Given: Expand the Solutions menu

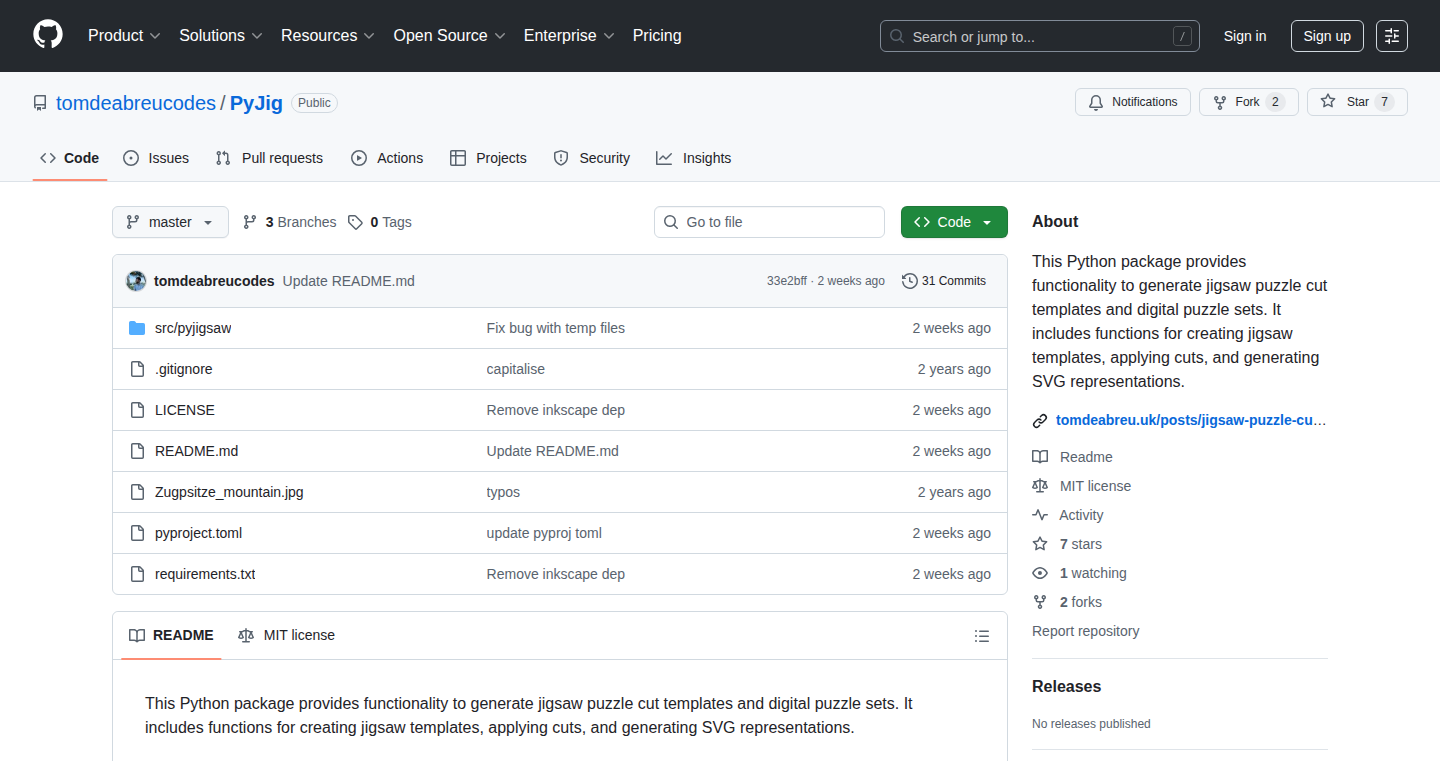Looking at the screenshot, I should tap(221, 36).
